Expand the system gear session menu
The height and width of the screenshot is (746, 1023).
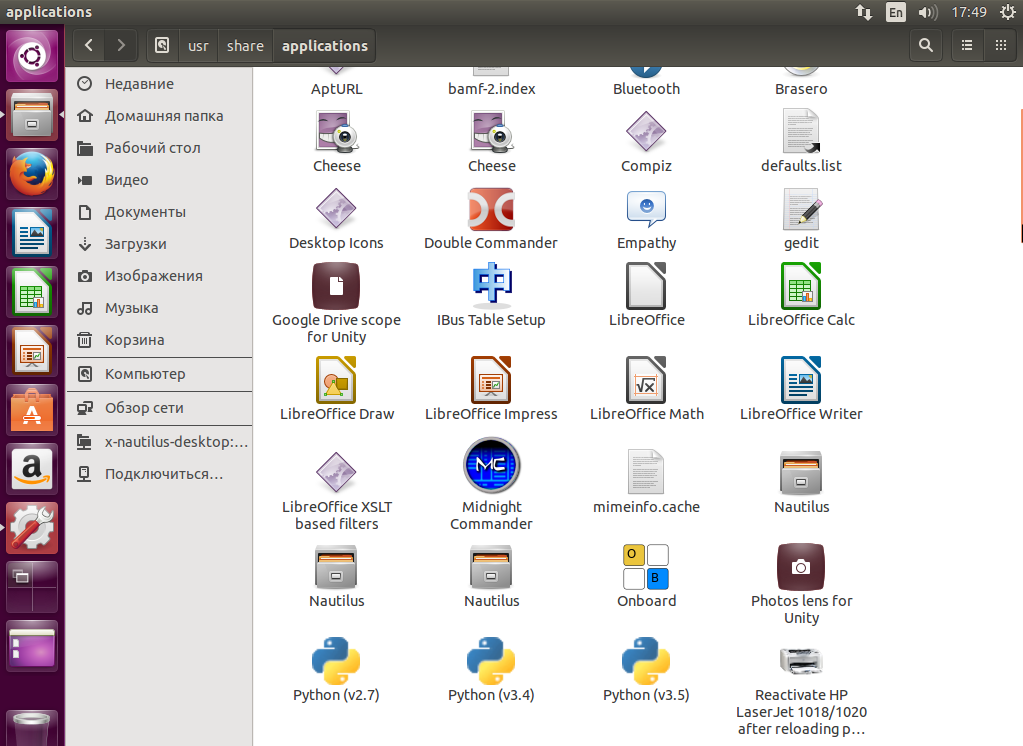pyautogui.click(x=1006, y=13)
